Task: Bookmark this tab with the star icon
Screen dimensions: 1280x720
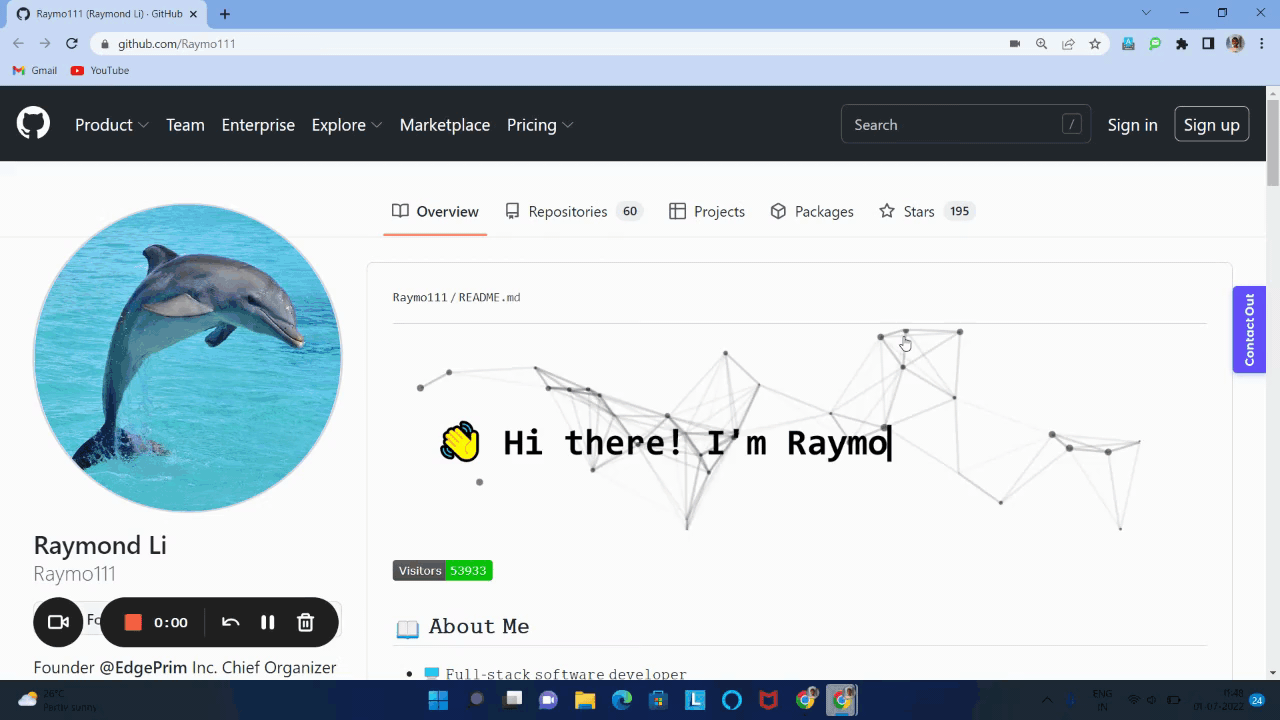Action: pos(1095,44)
